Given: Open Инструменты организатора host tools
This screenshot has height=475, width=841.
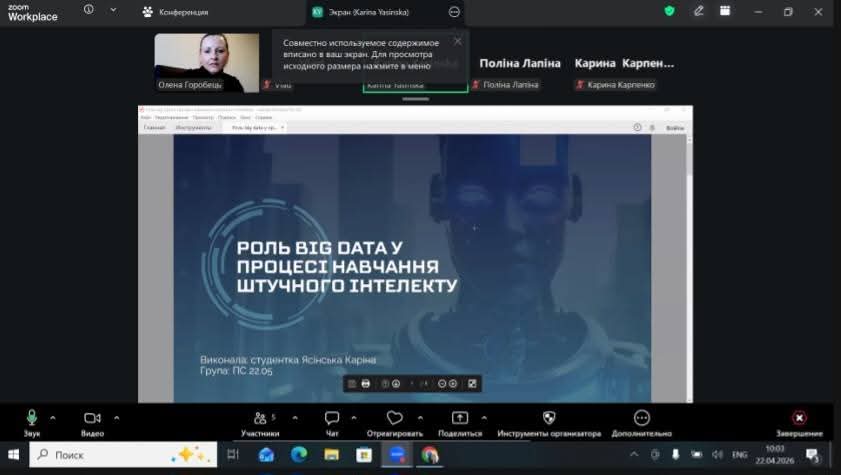Looking at the screenshot, I should click(x=548, y=420).
